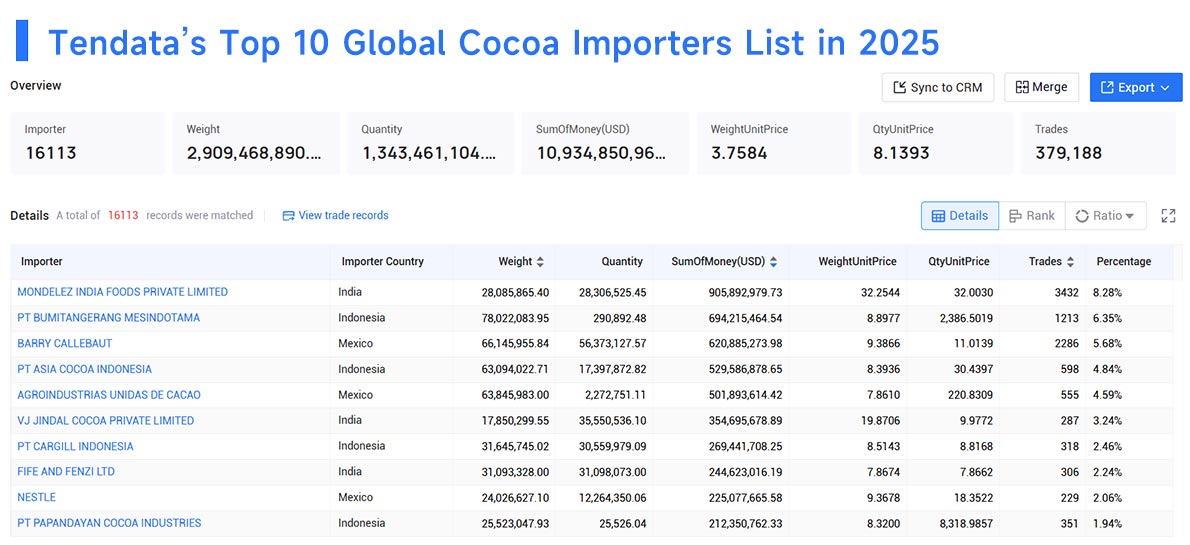
Task: Select the Importer 16113 overview card
Action: pos(87,143)
